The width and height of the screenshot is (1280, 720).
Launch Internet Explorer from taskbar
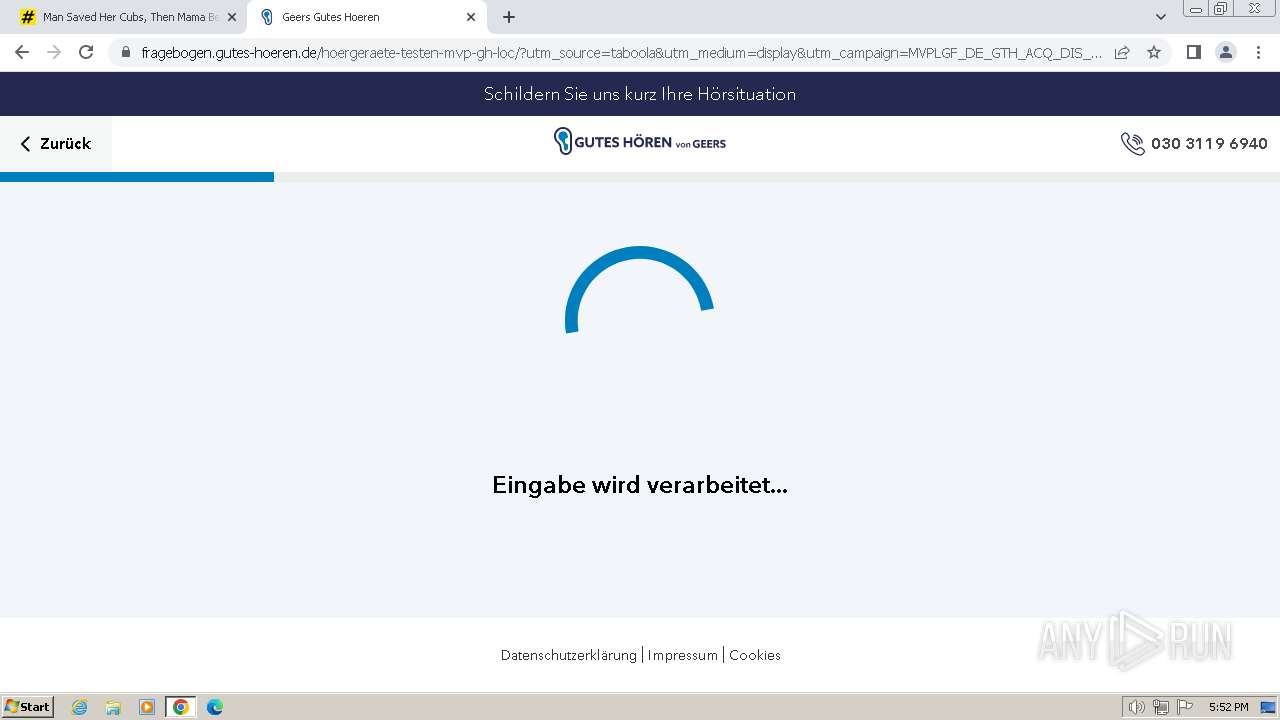80,707
